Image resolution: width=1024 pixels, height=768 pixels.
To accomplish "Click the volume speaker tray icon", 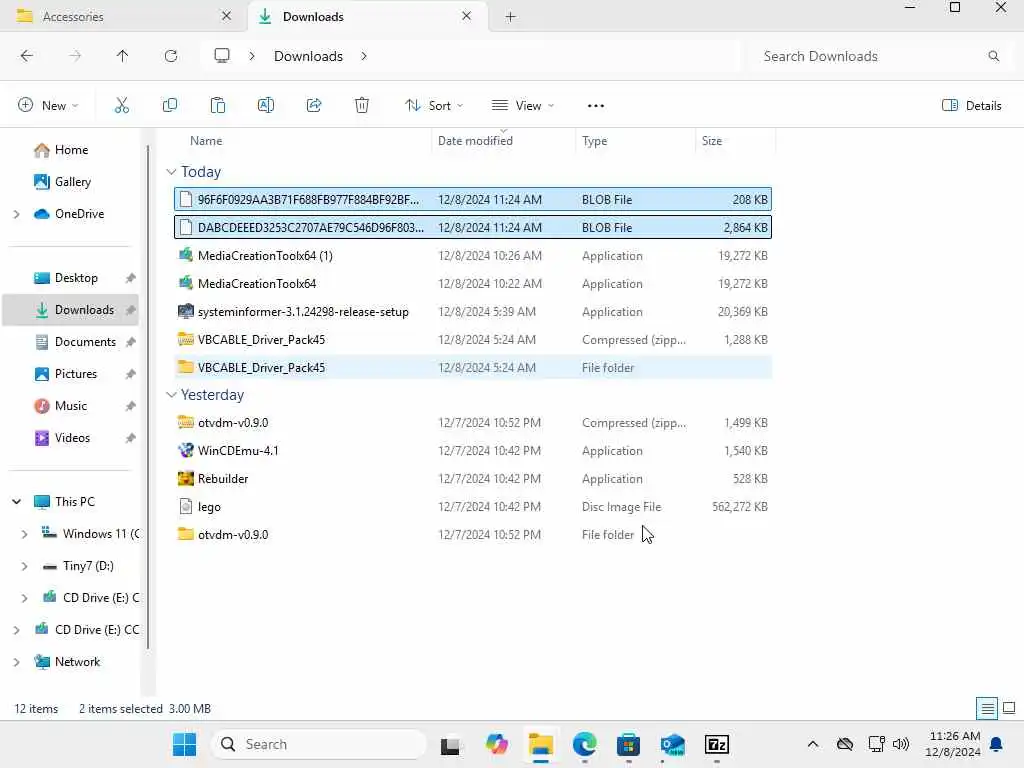I will 901,744.
